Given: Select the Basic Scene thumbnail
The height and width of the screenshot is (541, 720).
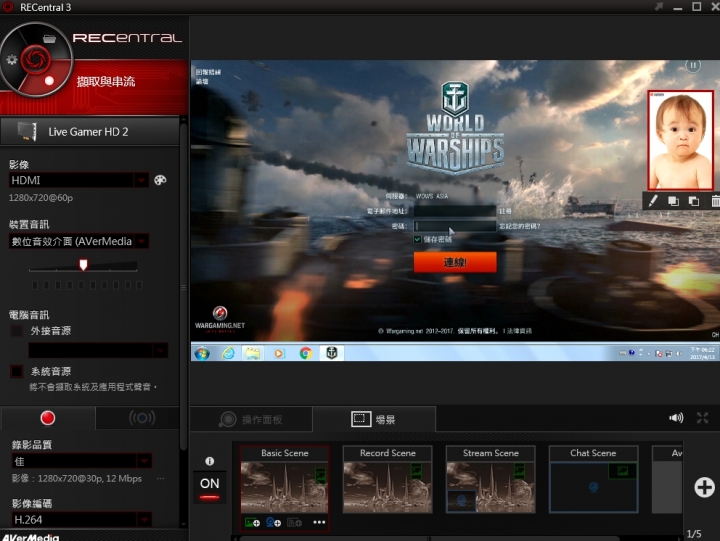Looking at the screenshot, I should tap(285, 487).
